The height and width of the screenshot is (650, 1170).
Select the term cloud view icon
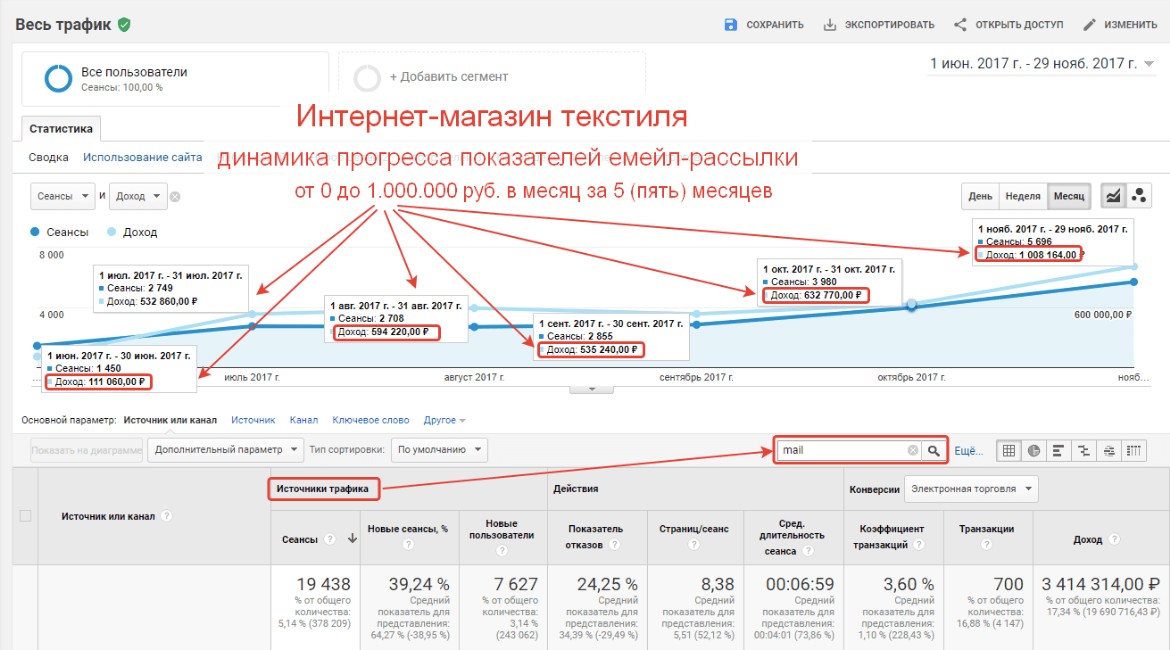(1109, 450)
